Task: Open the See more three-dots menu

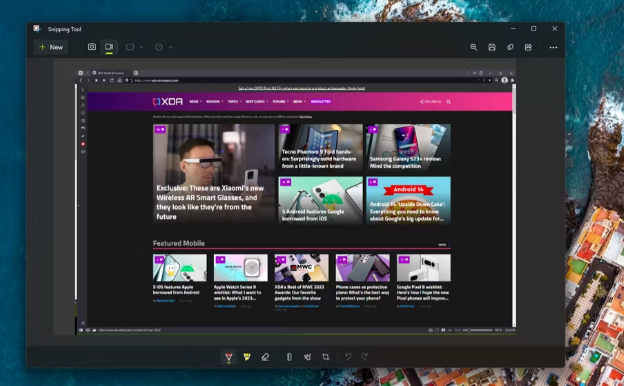Action: (x=553, y=47)
